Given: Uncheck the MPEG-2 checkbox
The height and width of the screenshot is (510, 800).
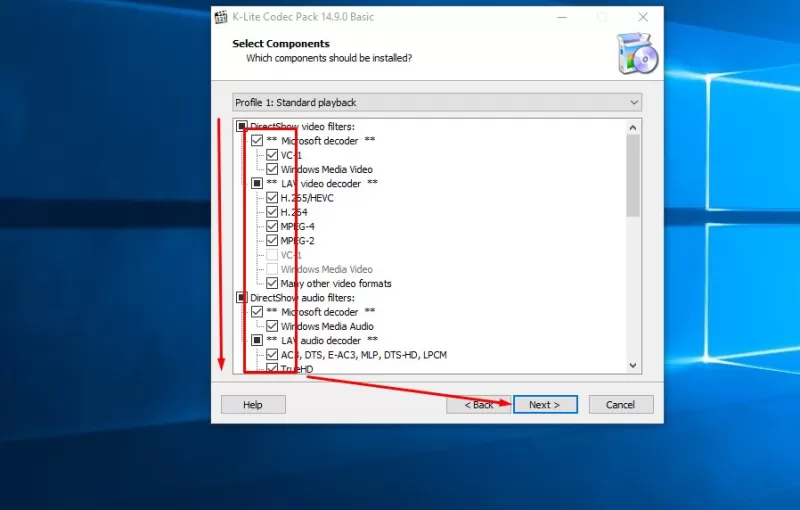Looking at the screenshot, I should 272,240.
